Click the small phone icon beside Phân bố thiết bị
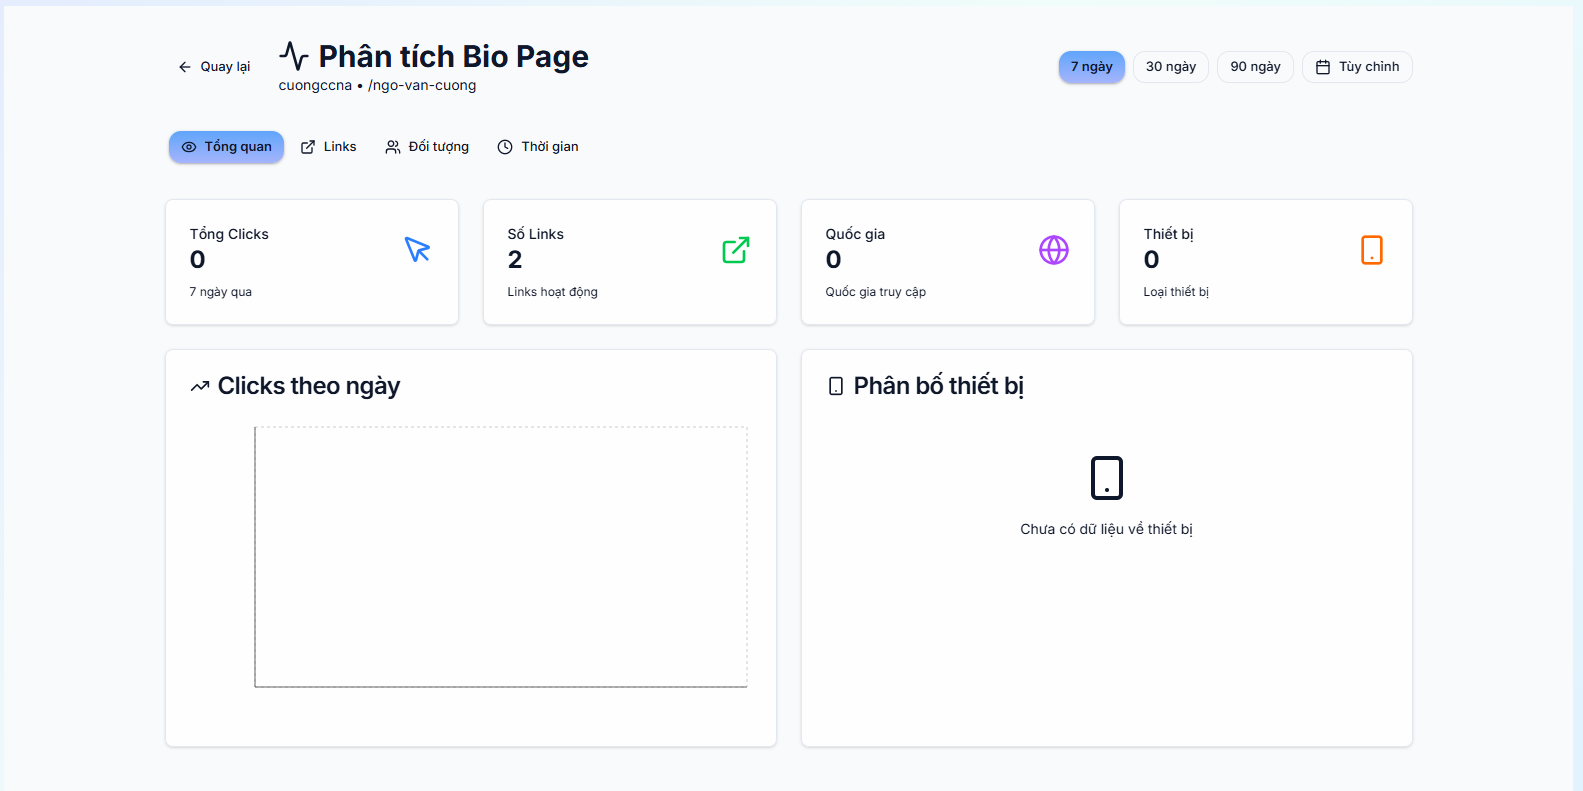The height and width of the screenshot is (791, 1583). [836, 386]
